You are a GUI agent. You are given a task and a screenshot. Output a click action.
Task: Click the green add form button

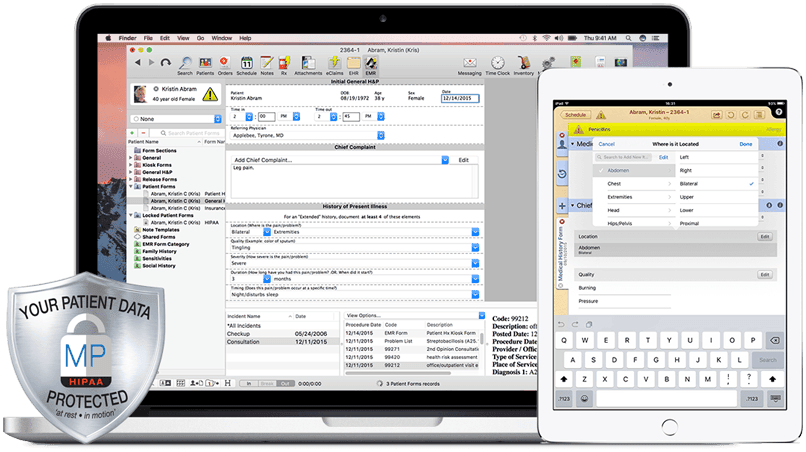[x=132, y=133]
